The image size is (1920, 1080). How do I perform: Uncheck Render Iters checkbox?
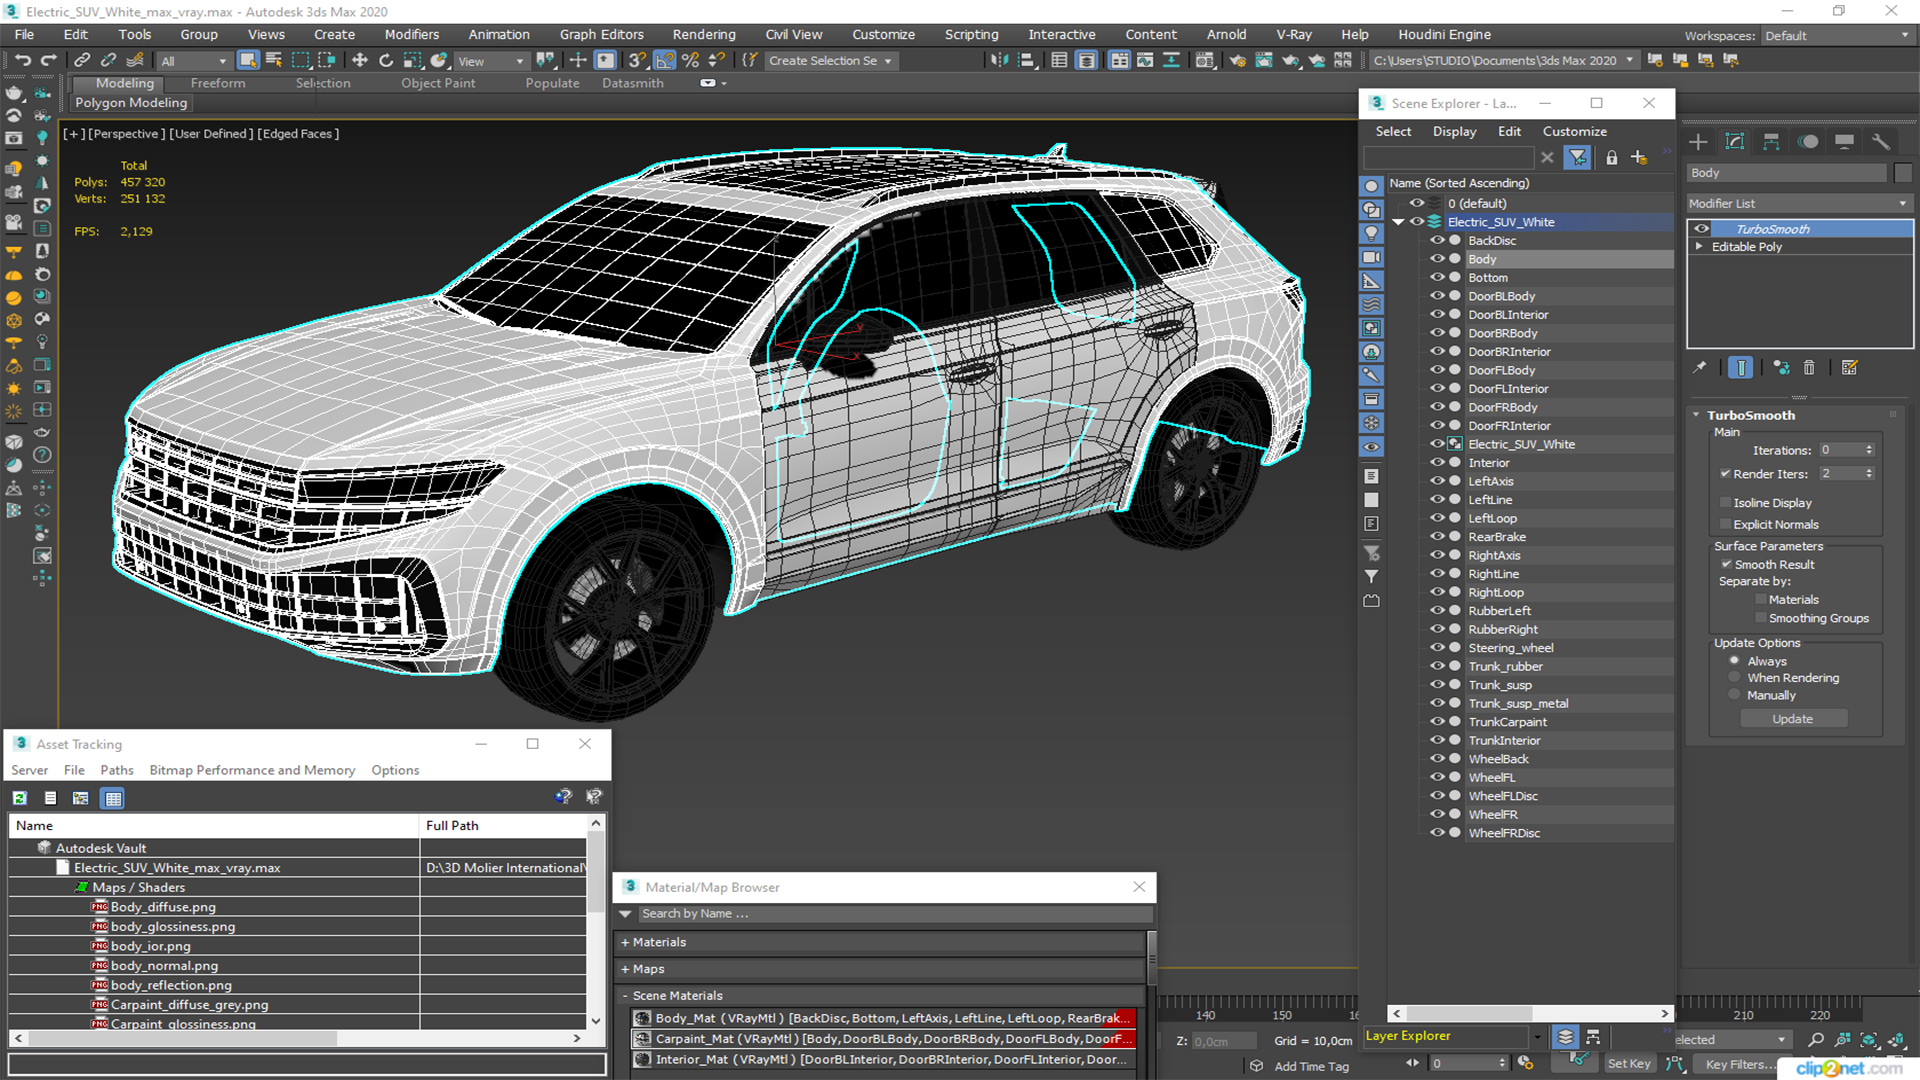(x=1725, y=474)
